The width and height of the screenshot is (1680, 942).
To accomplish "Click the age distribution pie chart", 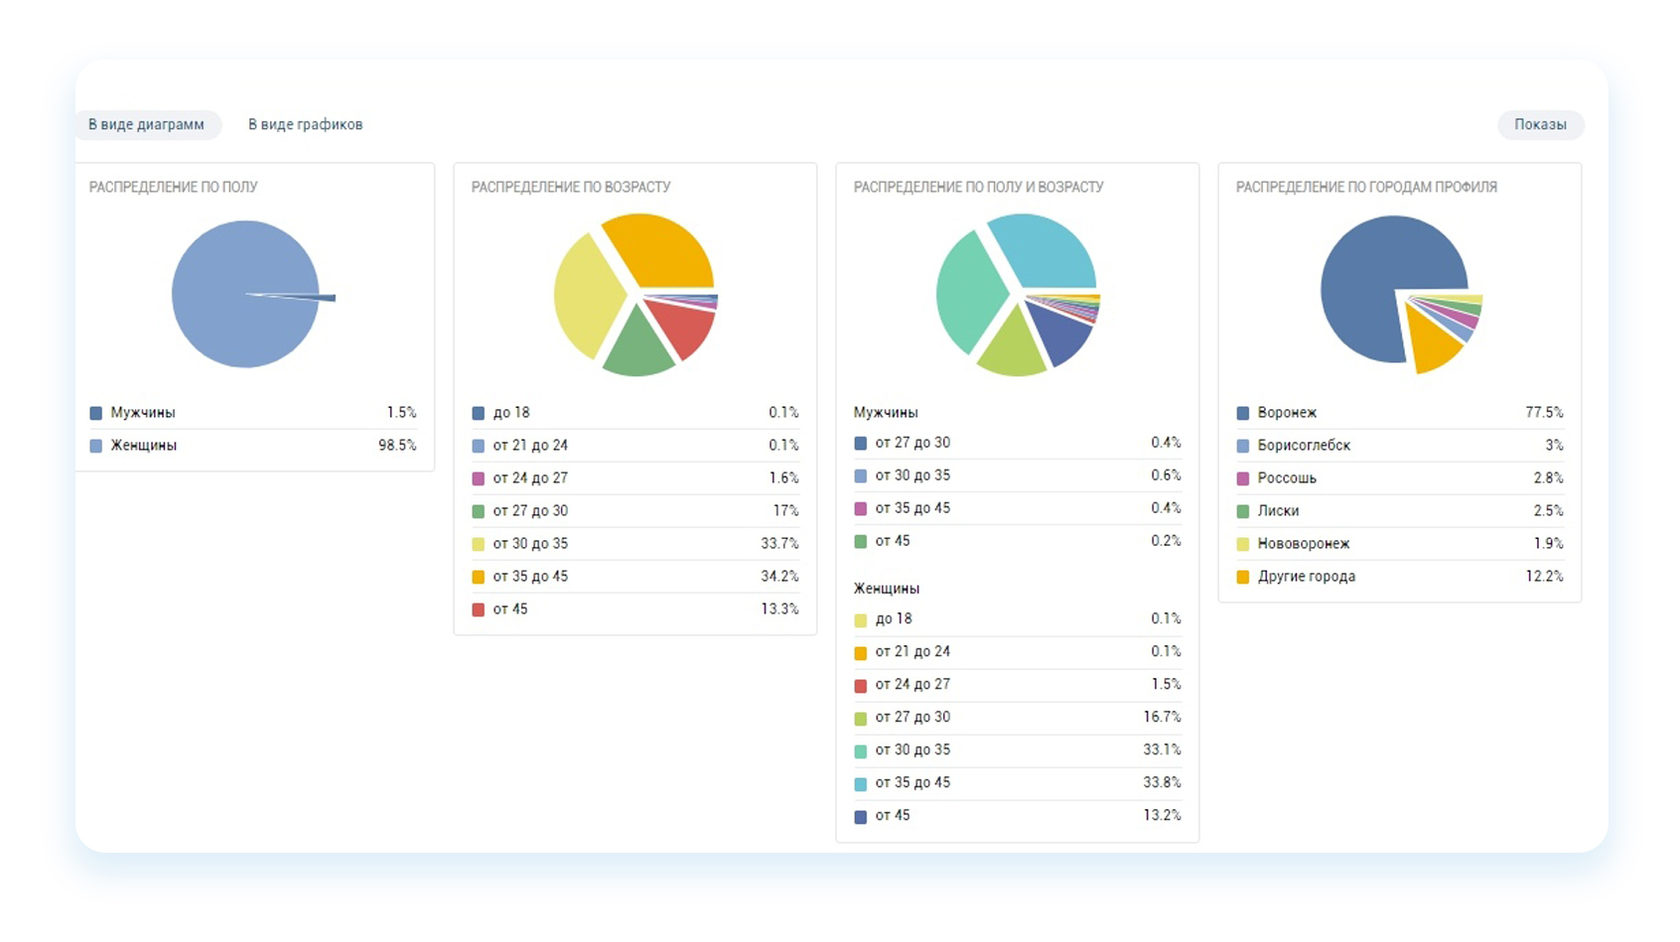I will [x=636, y=294].
